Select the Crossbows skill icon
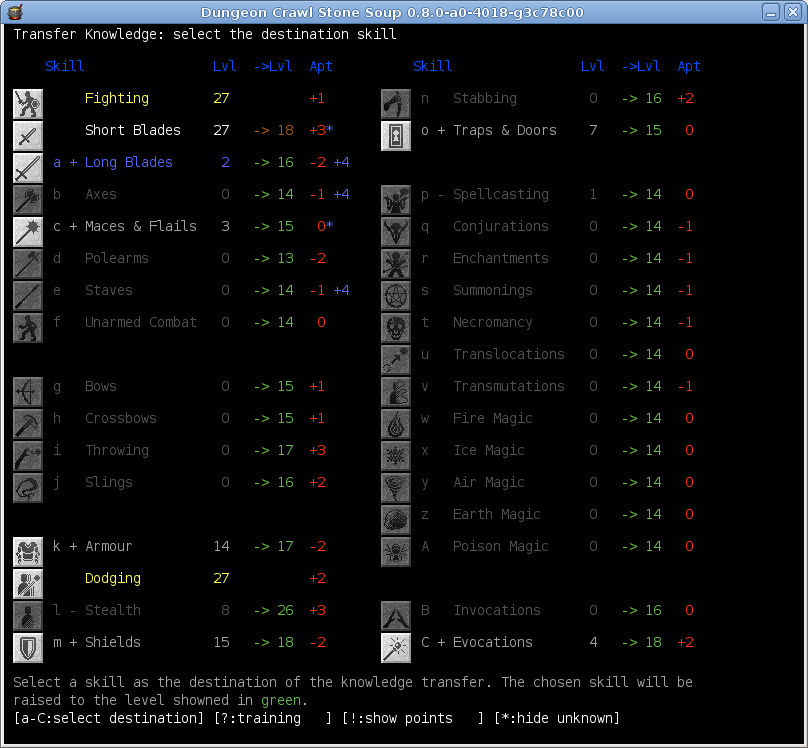 28,423
